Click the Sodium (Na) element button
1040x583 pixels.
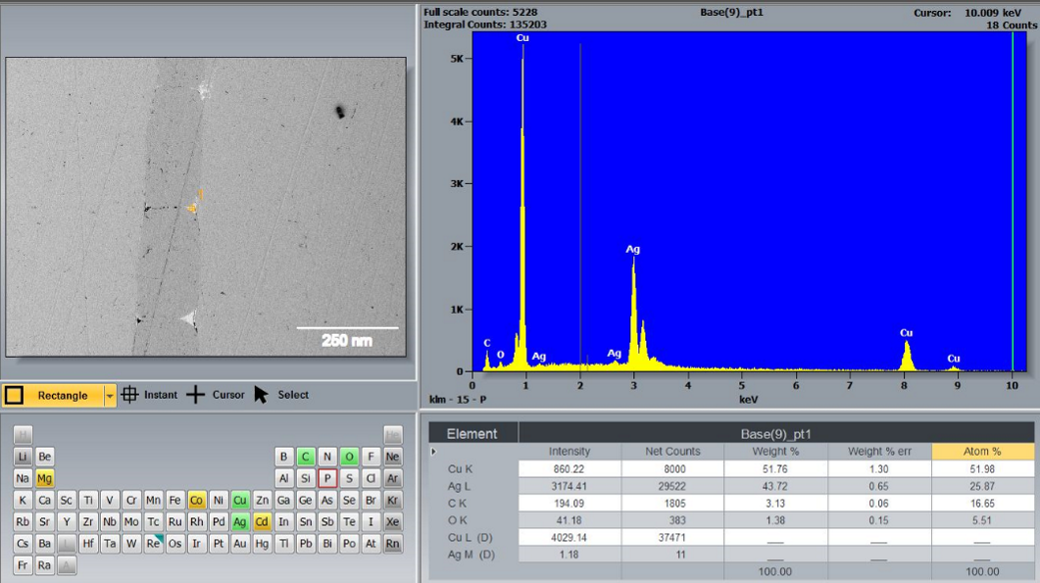tap(23, 479)
